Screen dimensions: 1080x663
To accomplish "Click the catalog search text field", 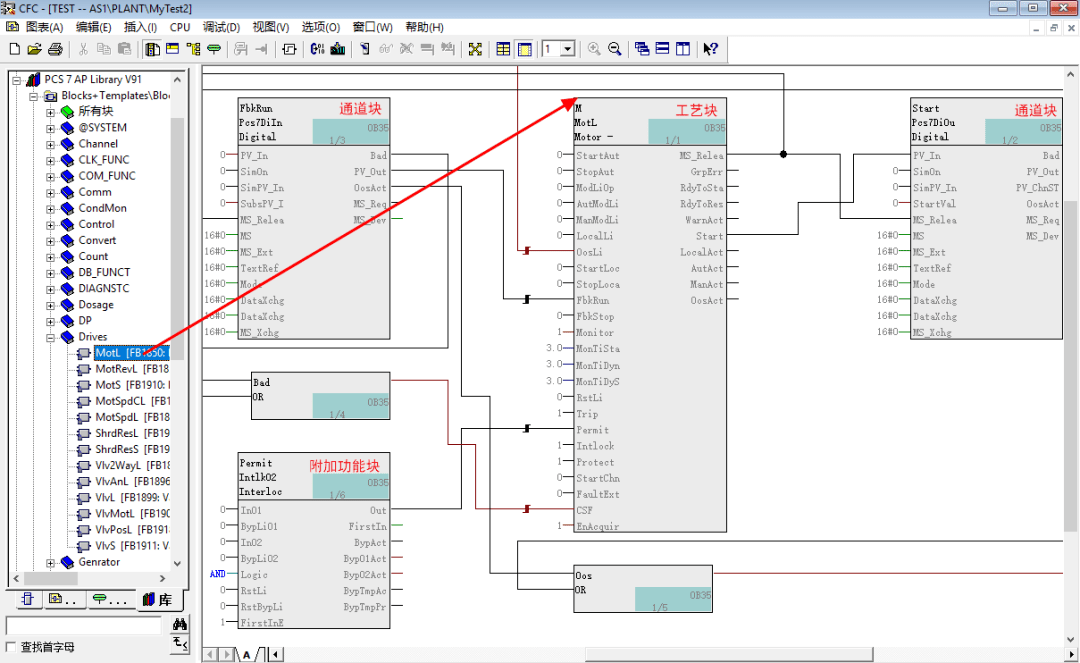I will point(84,625).
